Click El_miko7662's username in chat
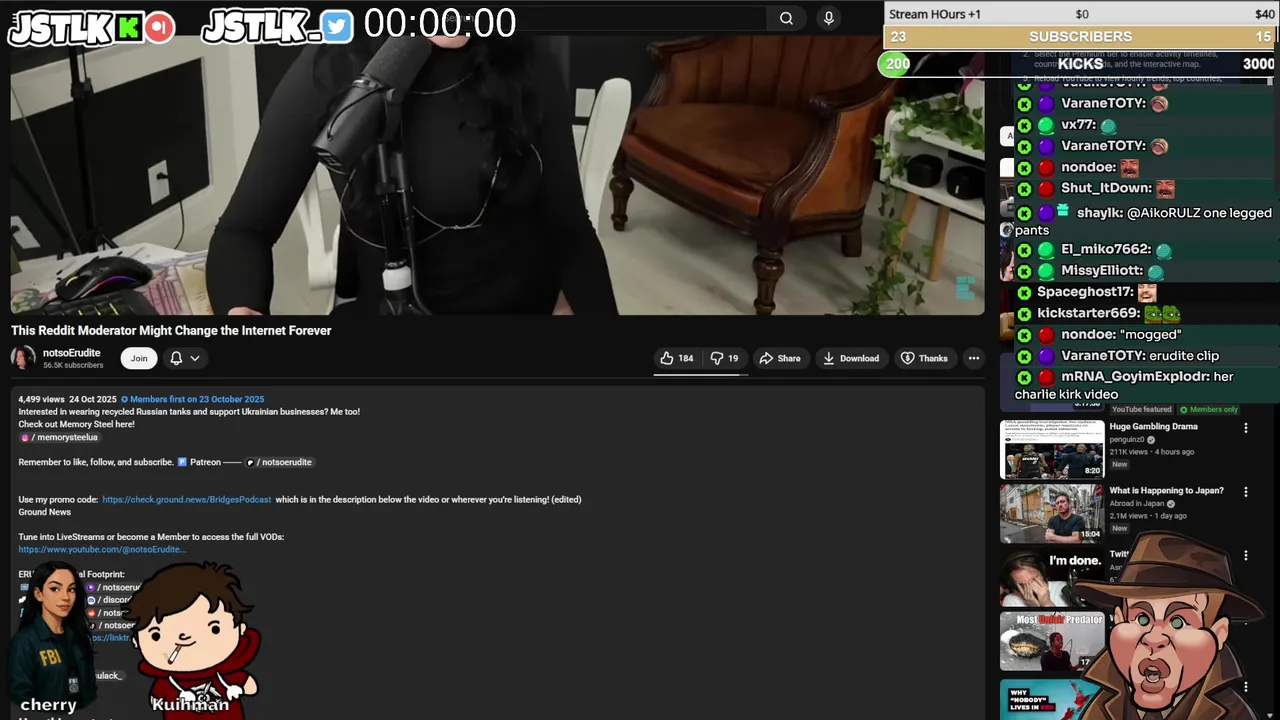Viewport: 1280px width, 720px height. [1106, 249]
